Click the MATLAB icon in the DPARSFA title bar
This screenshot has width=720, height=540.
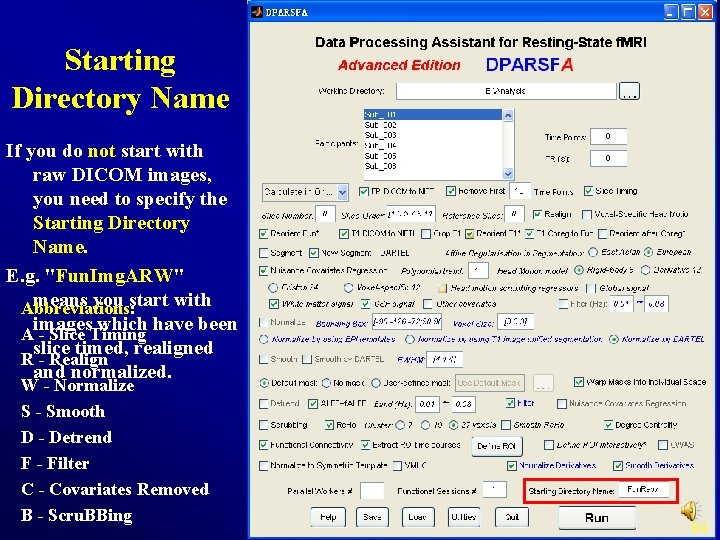point(257,12)
